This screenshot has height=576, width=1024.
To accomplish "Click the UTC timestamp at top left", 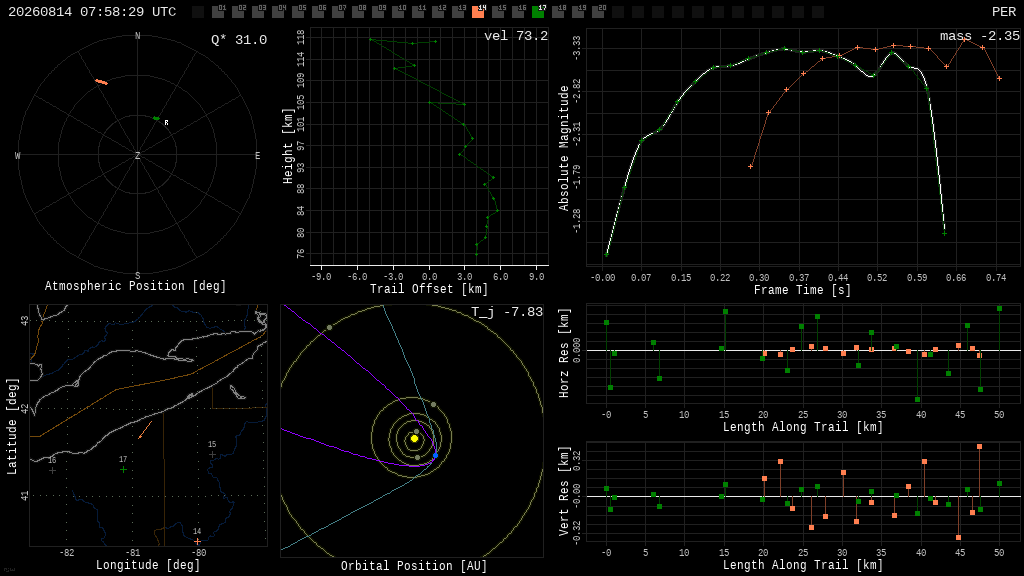I will [x=92, y=12].
